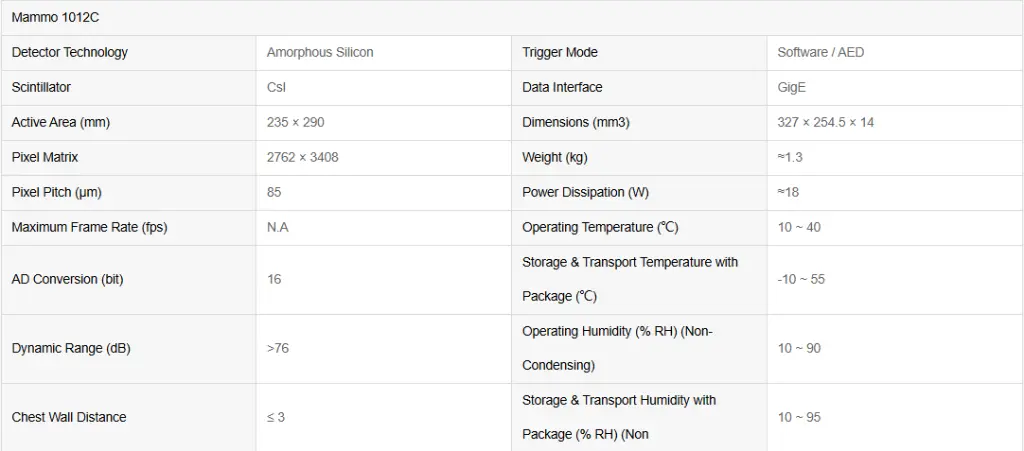Select the Pixel Matrix label cell
The height and width of the screenshot is (451, 1024).
[x=45, y=157]
